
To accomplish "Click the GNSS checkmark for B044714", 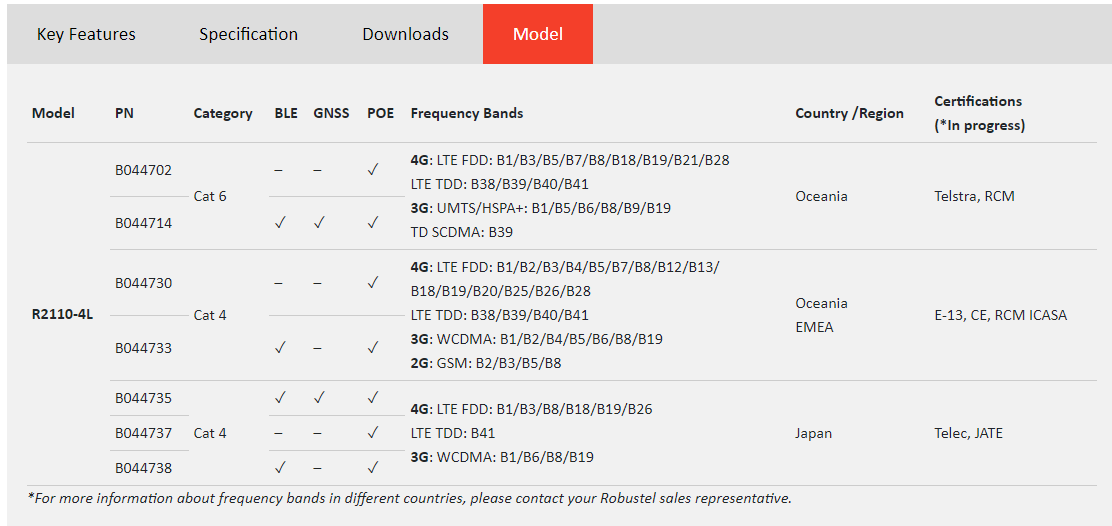I will point(319,223).
